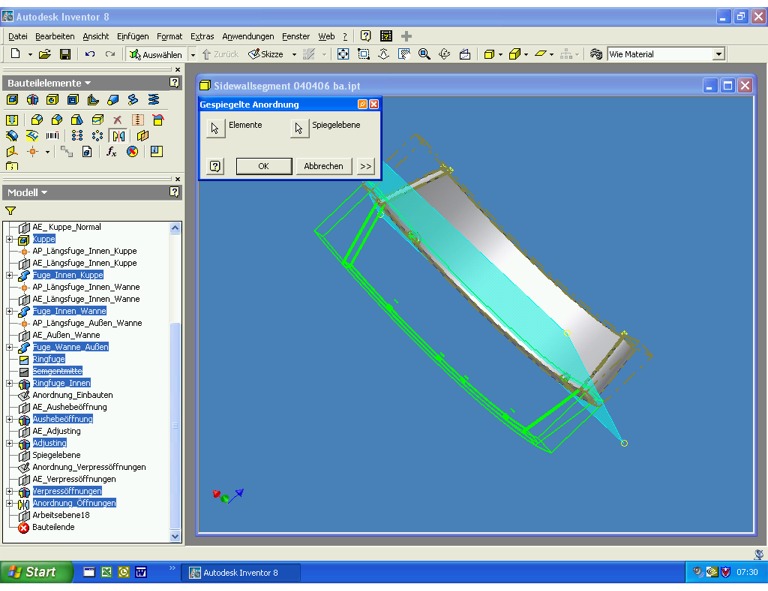The height and width of the screenshot is (591, 768).
Task: Click OK in Gespiegelte Anordnung dialog
Action: tap(263, 166)
